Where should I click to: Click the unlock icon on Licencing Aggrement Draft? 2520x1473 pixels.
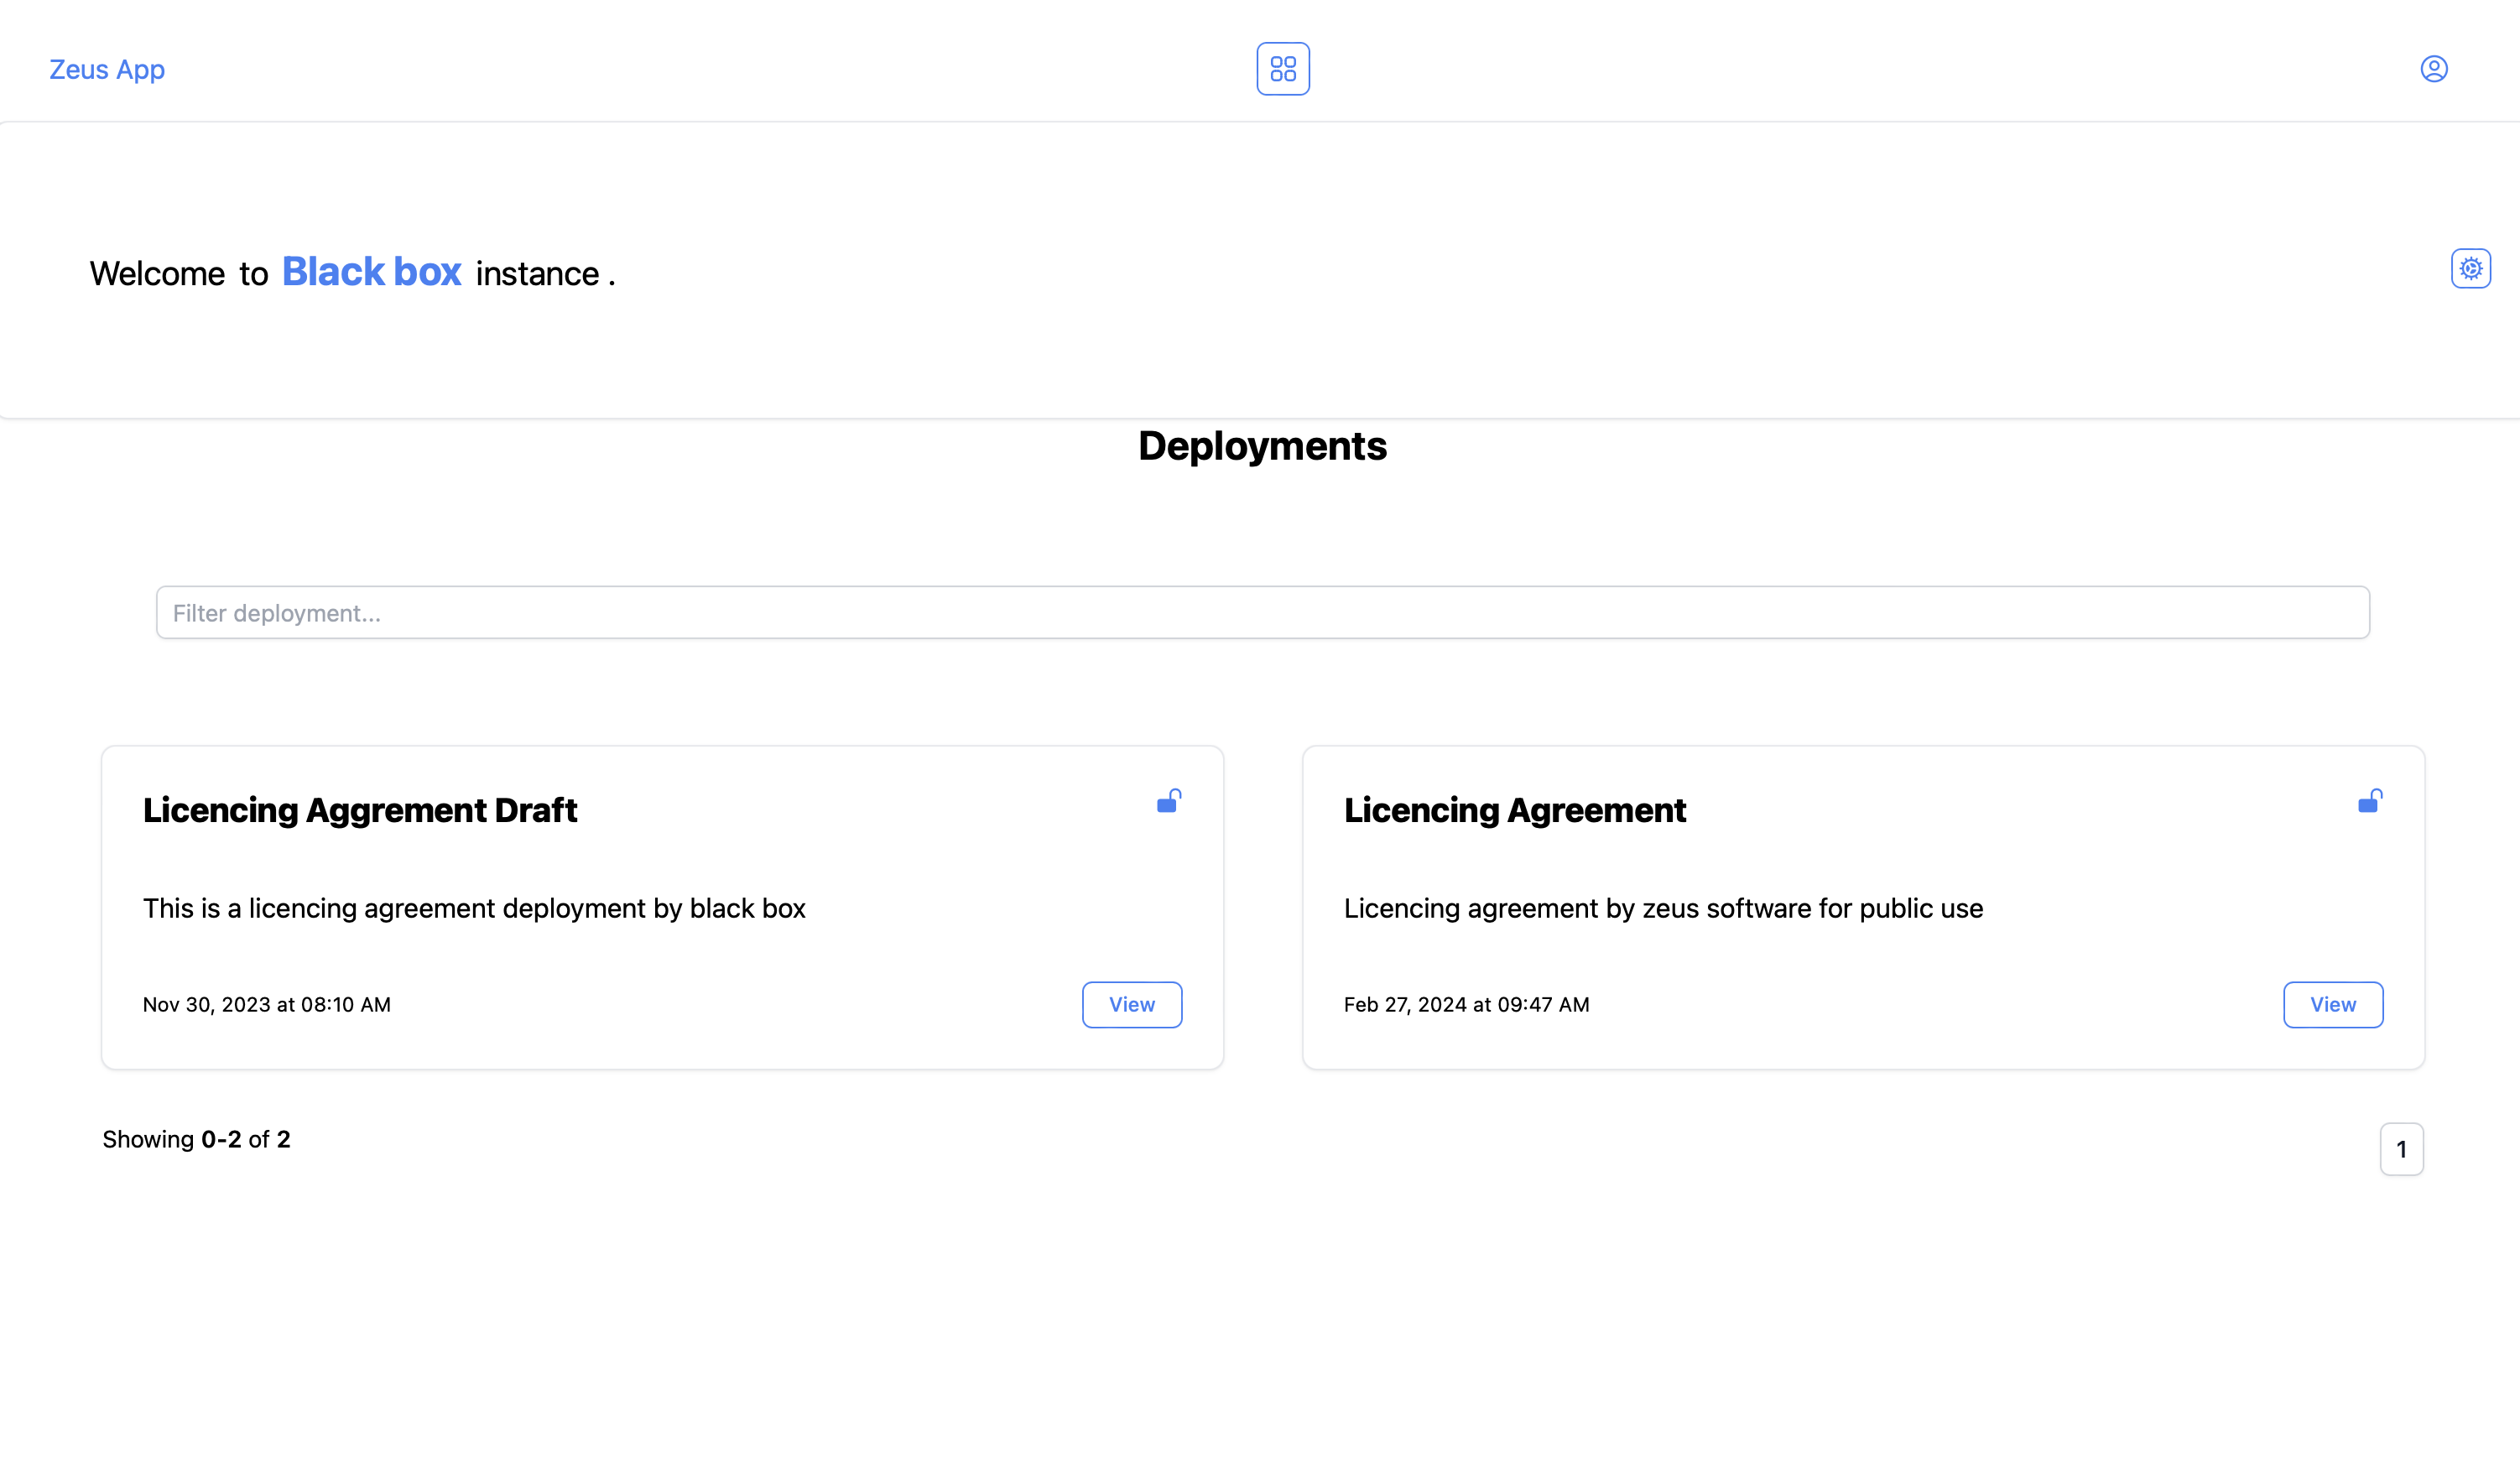(1169, 801)
